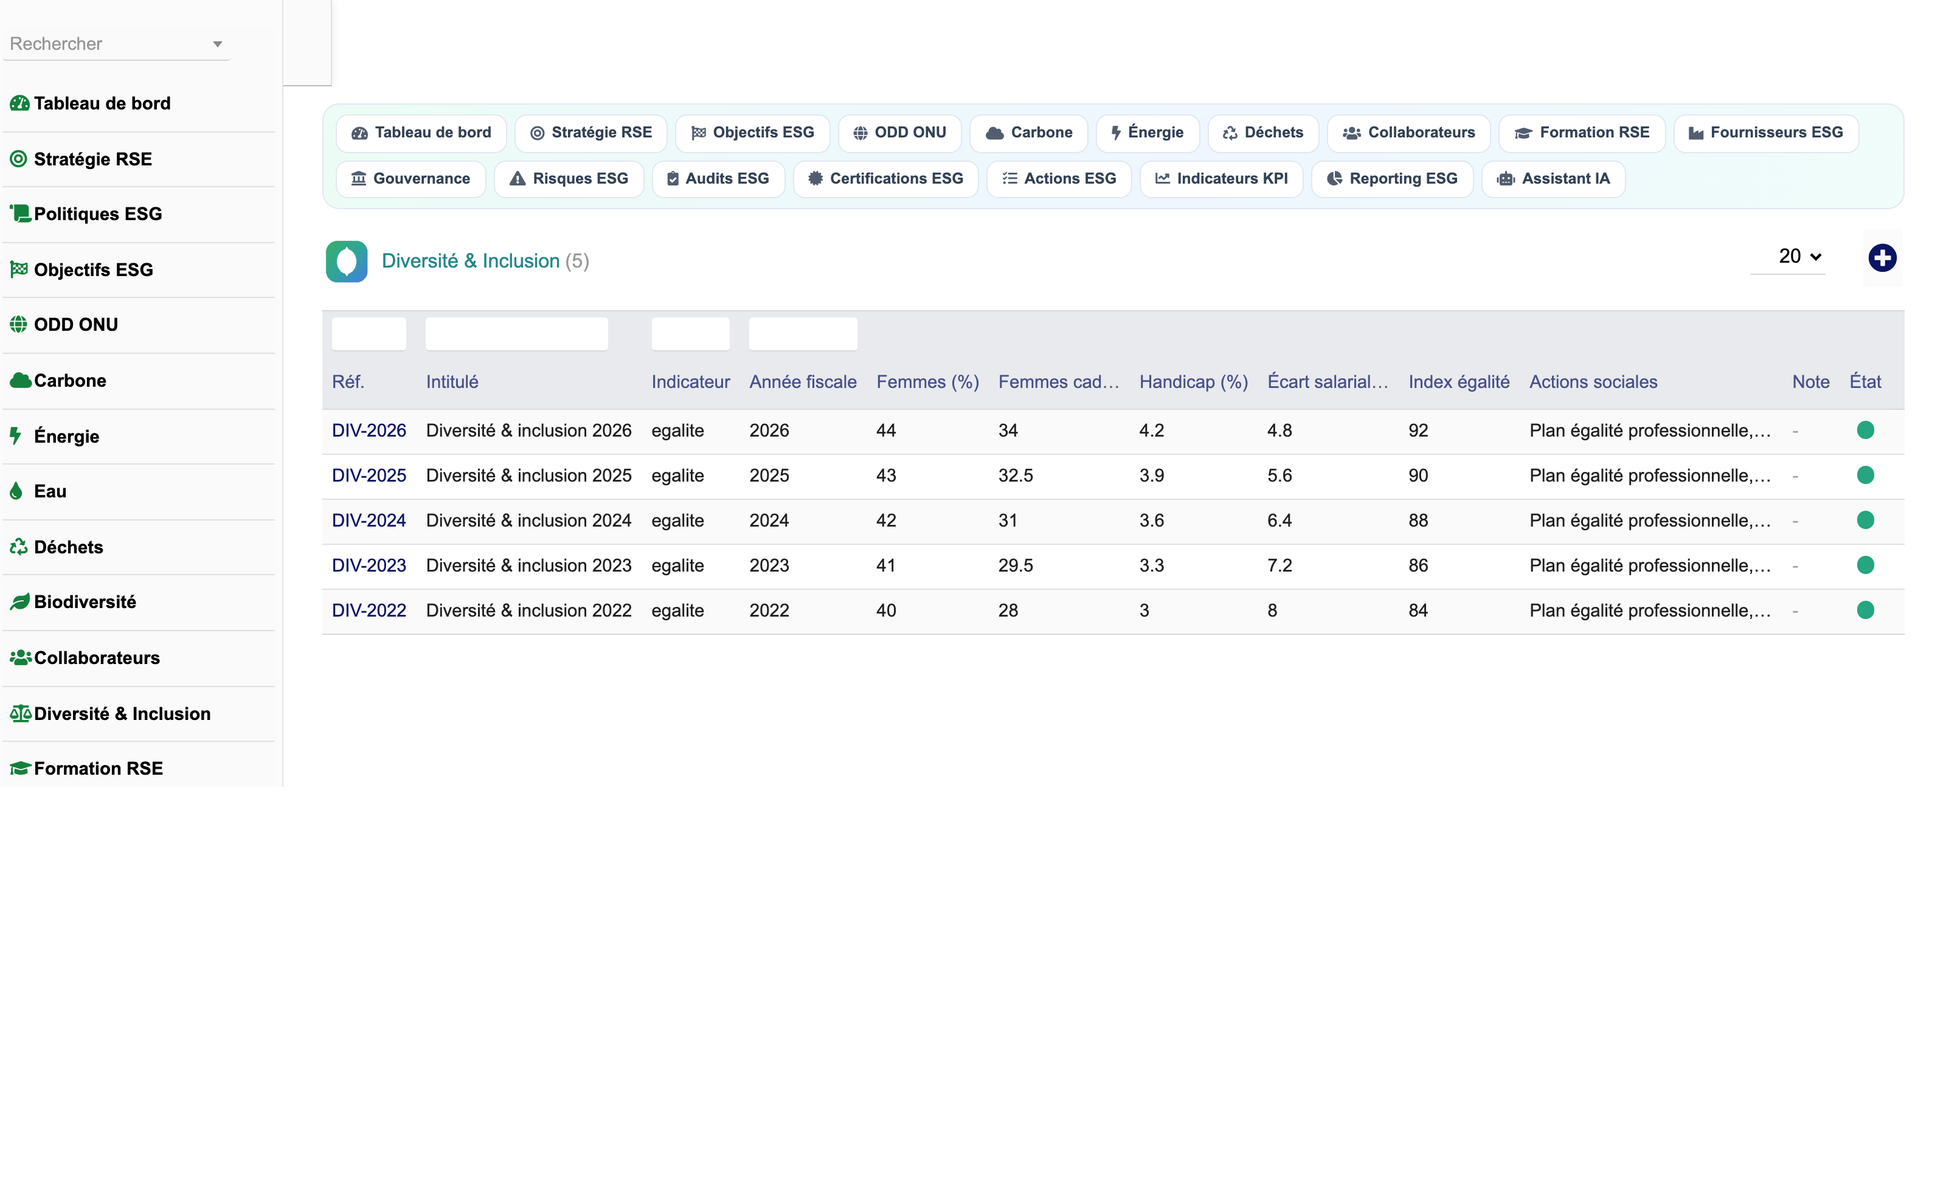Image resolution: width=1946 pixels, height=1204 pixels.
Task: Click the green state dot for DIV-2023
Action: click(1865, 565)
